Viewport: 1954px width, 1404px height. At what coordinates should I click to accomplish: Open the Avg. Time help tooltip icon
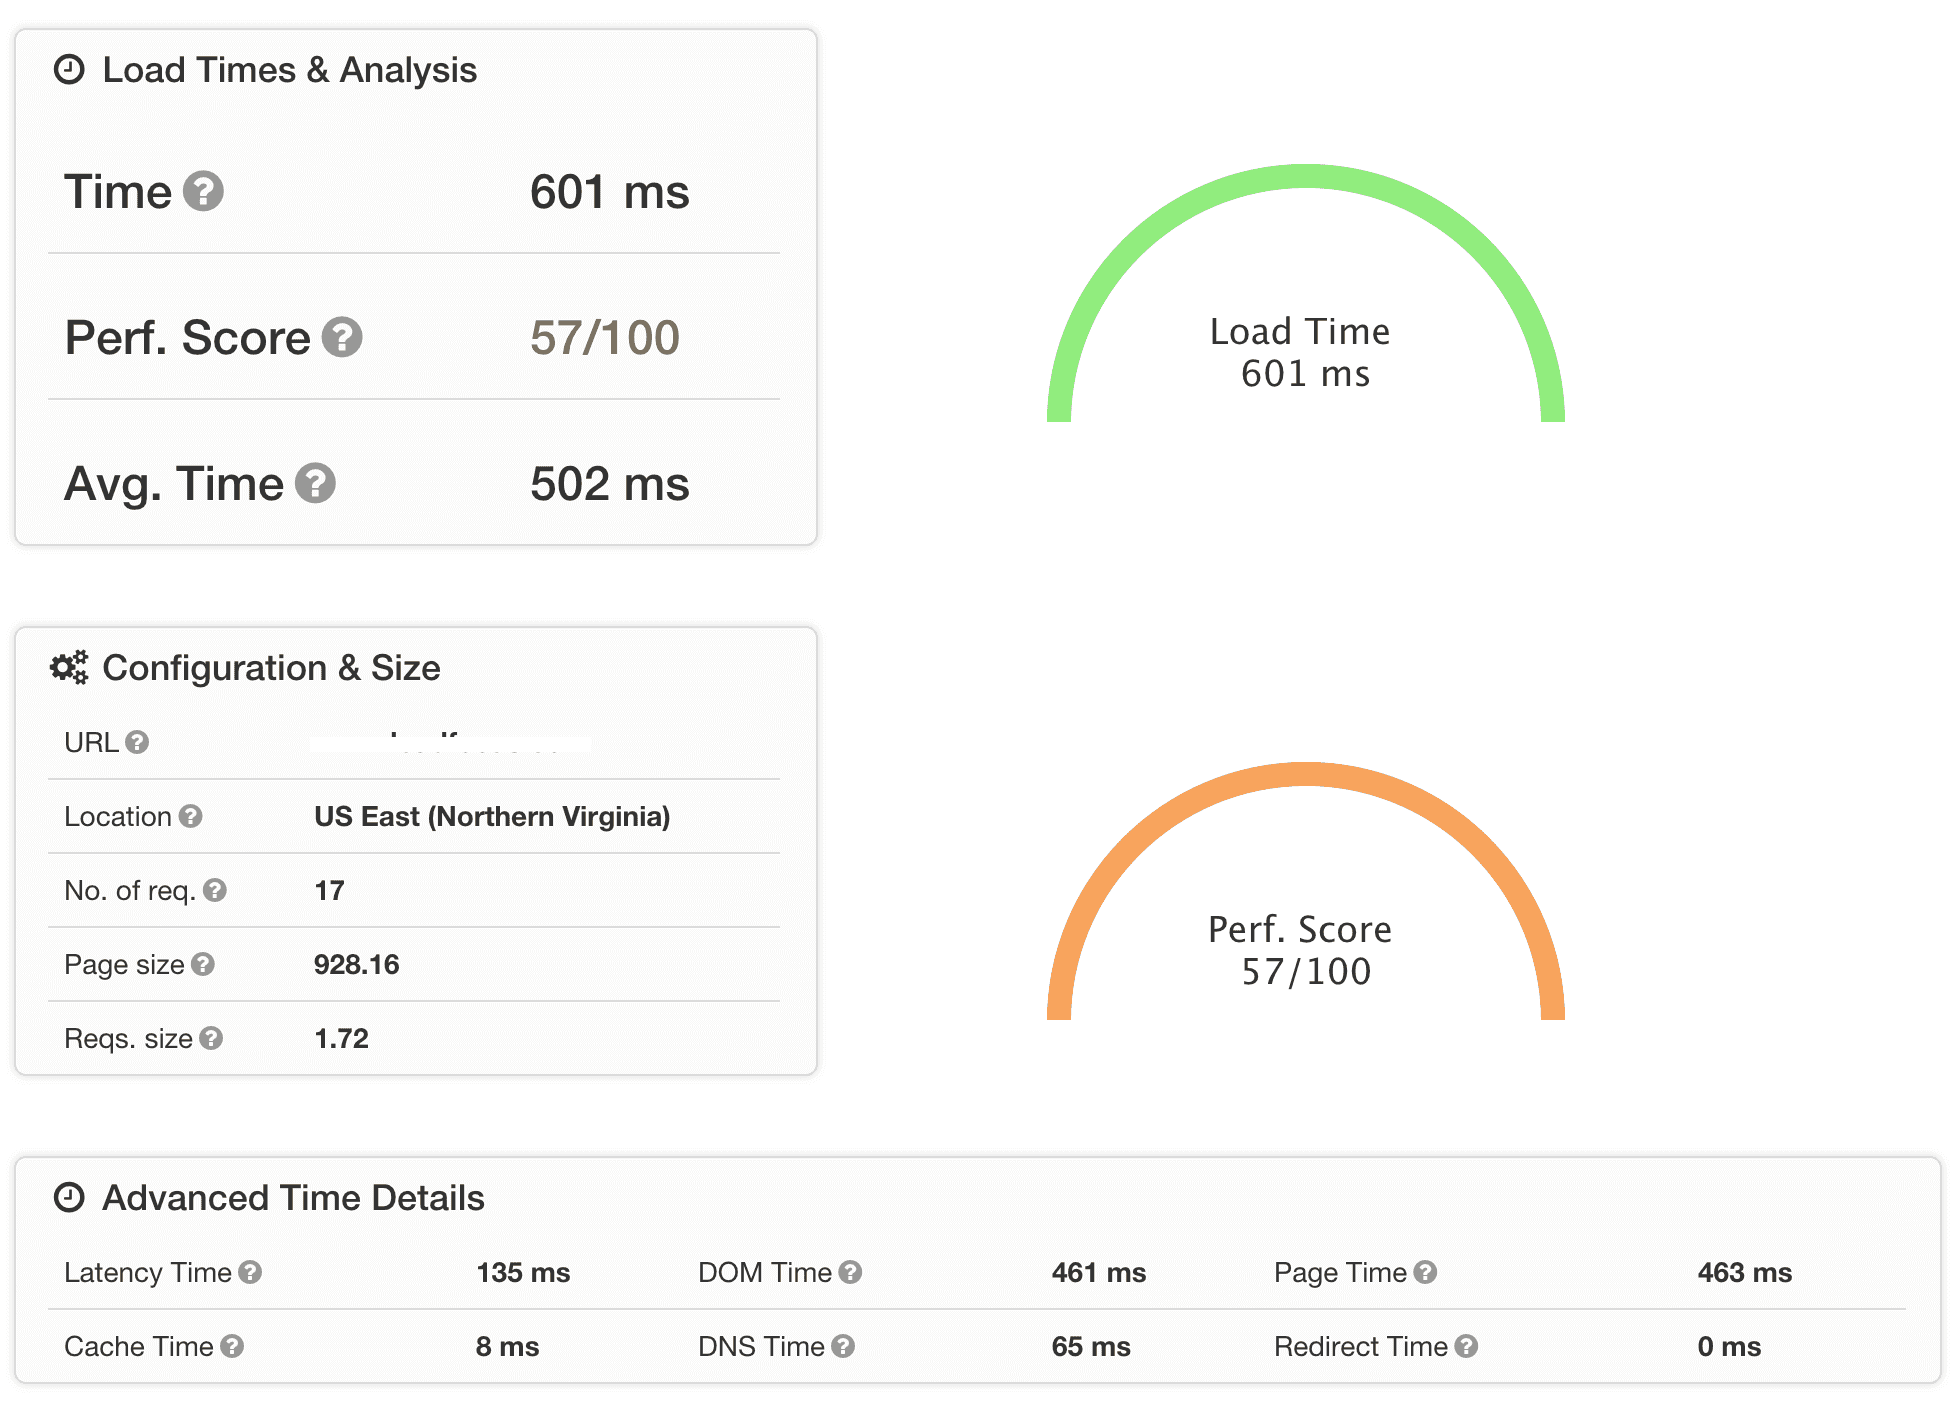pyautogui.click(x=315, y=484)
